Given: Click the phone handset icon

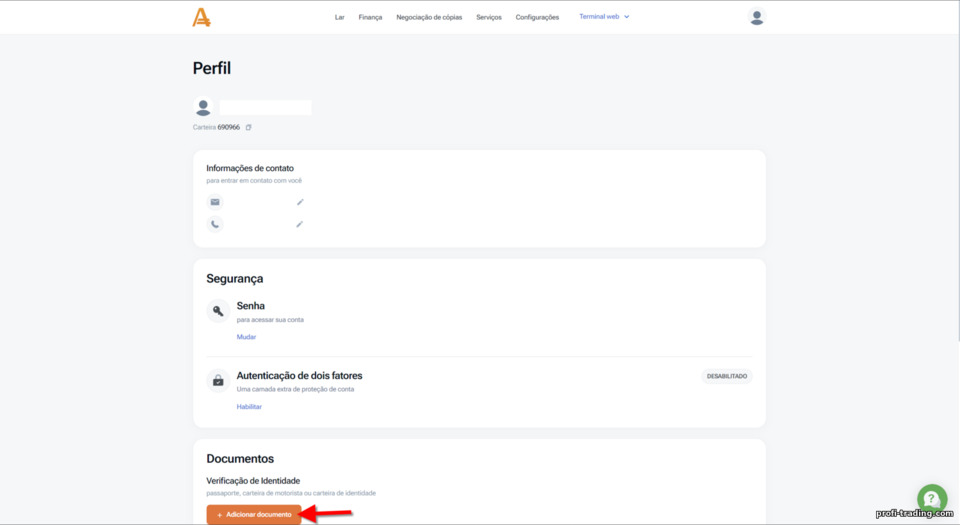Looking at the screenshot, I should pos(215,224).
